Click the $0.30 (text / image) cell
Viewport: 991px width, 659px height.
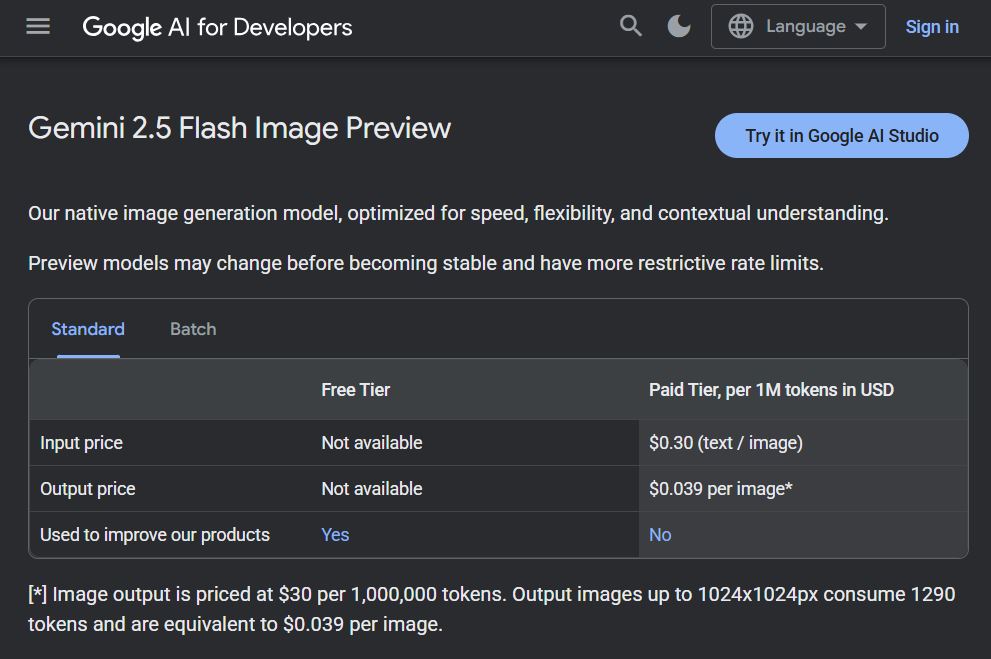click(725, 443)
